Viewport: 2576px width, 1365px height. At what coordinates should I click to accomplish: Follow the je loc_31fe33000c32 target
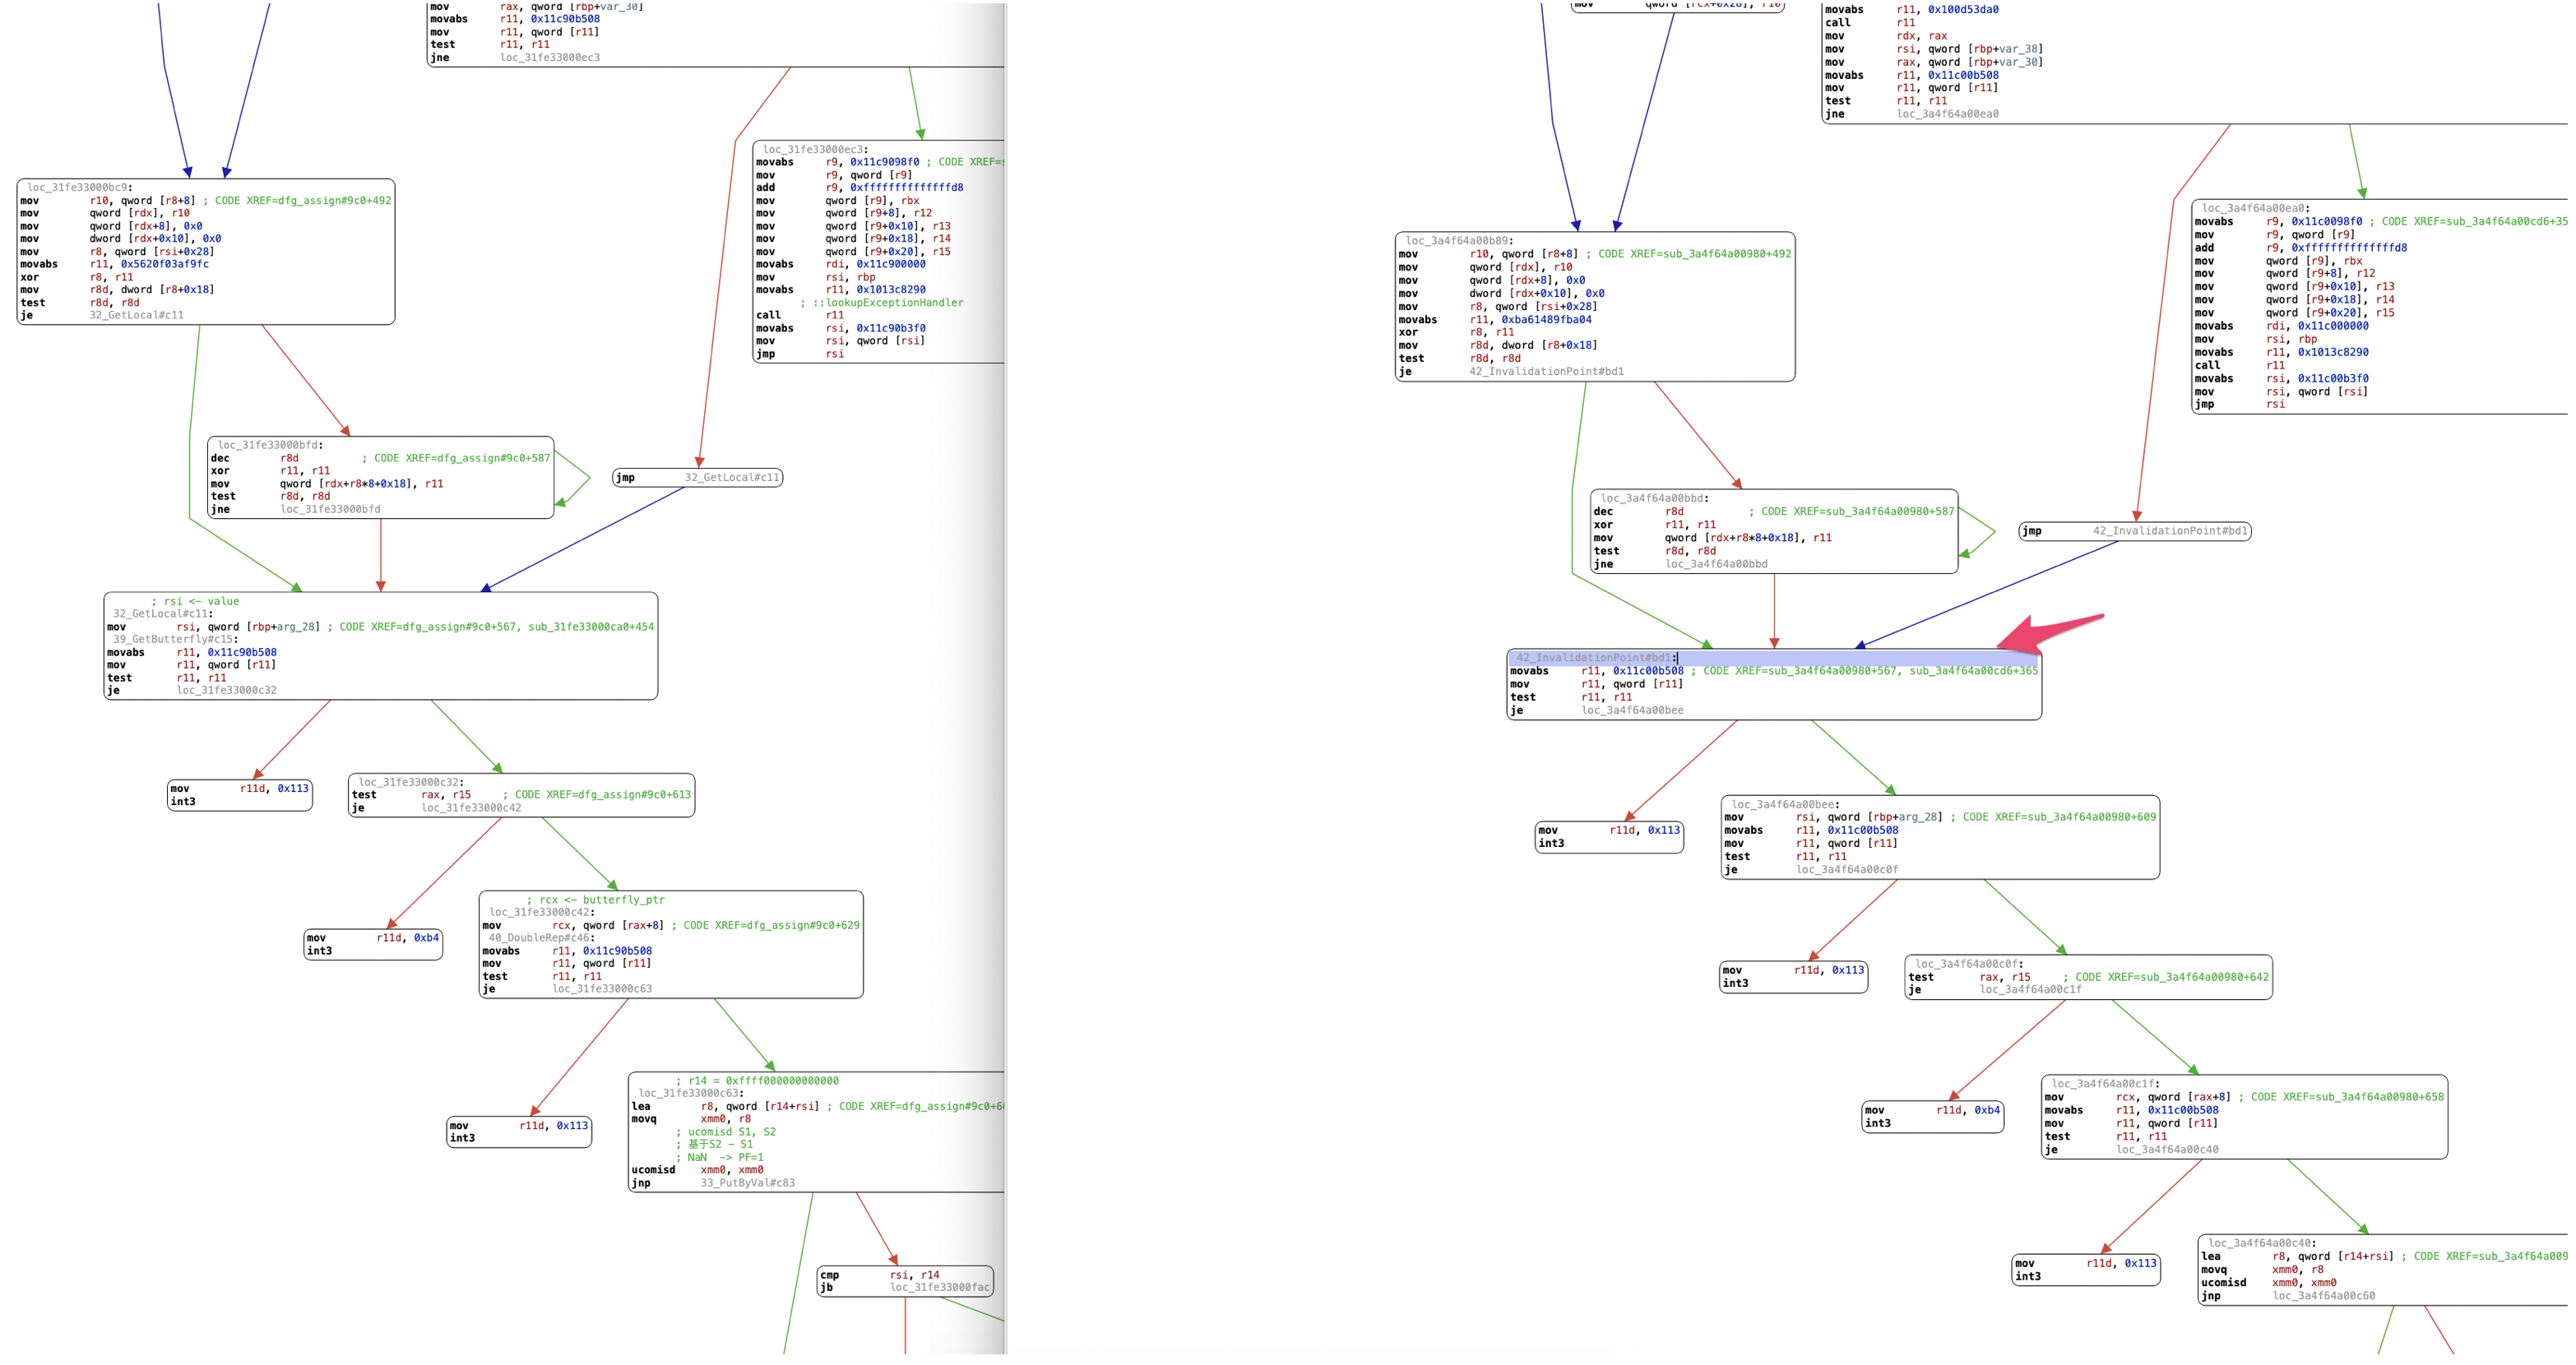click(x=227, y=690)
